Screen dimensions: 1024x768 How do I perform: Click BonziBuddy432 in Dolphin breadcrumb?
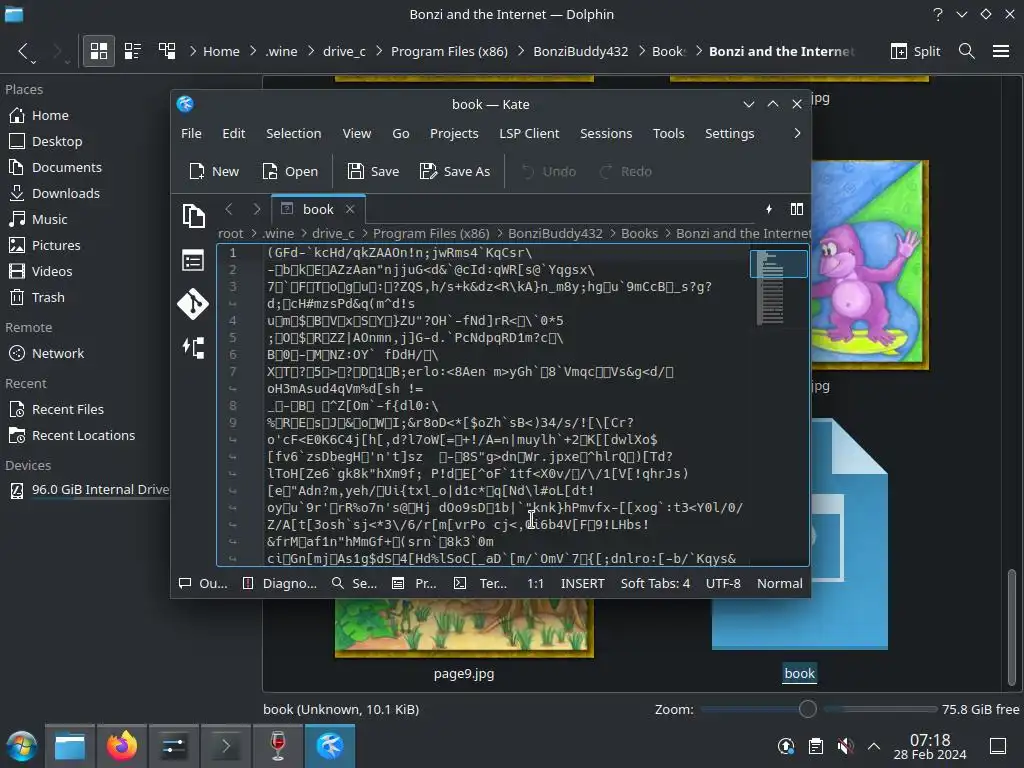click(581, 51)
